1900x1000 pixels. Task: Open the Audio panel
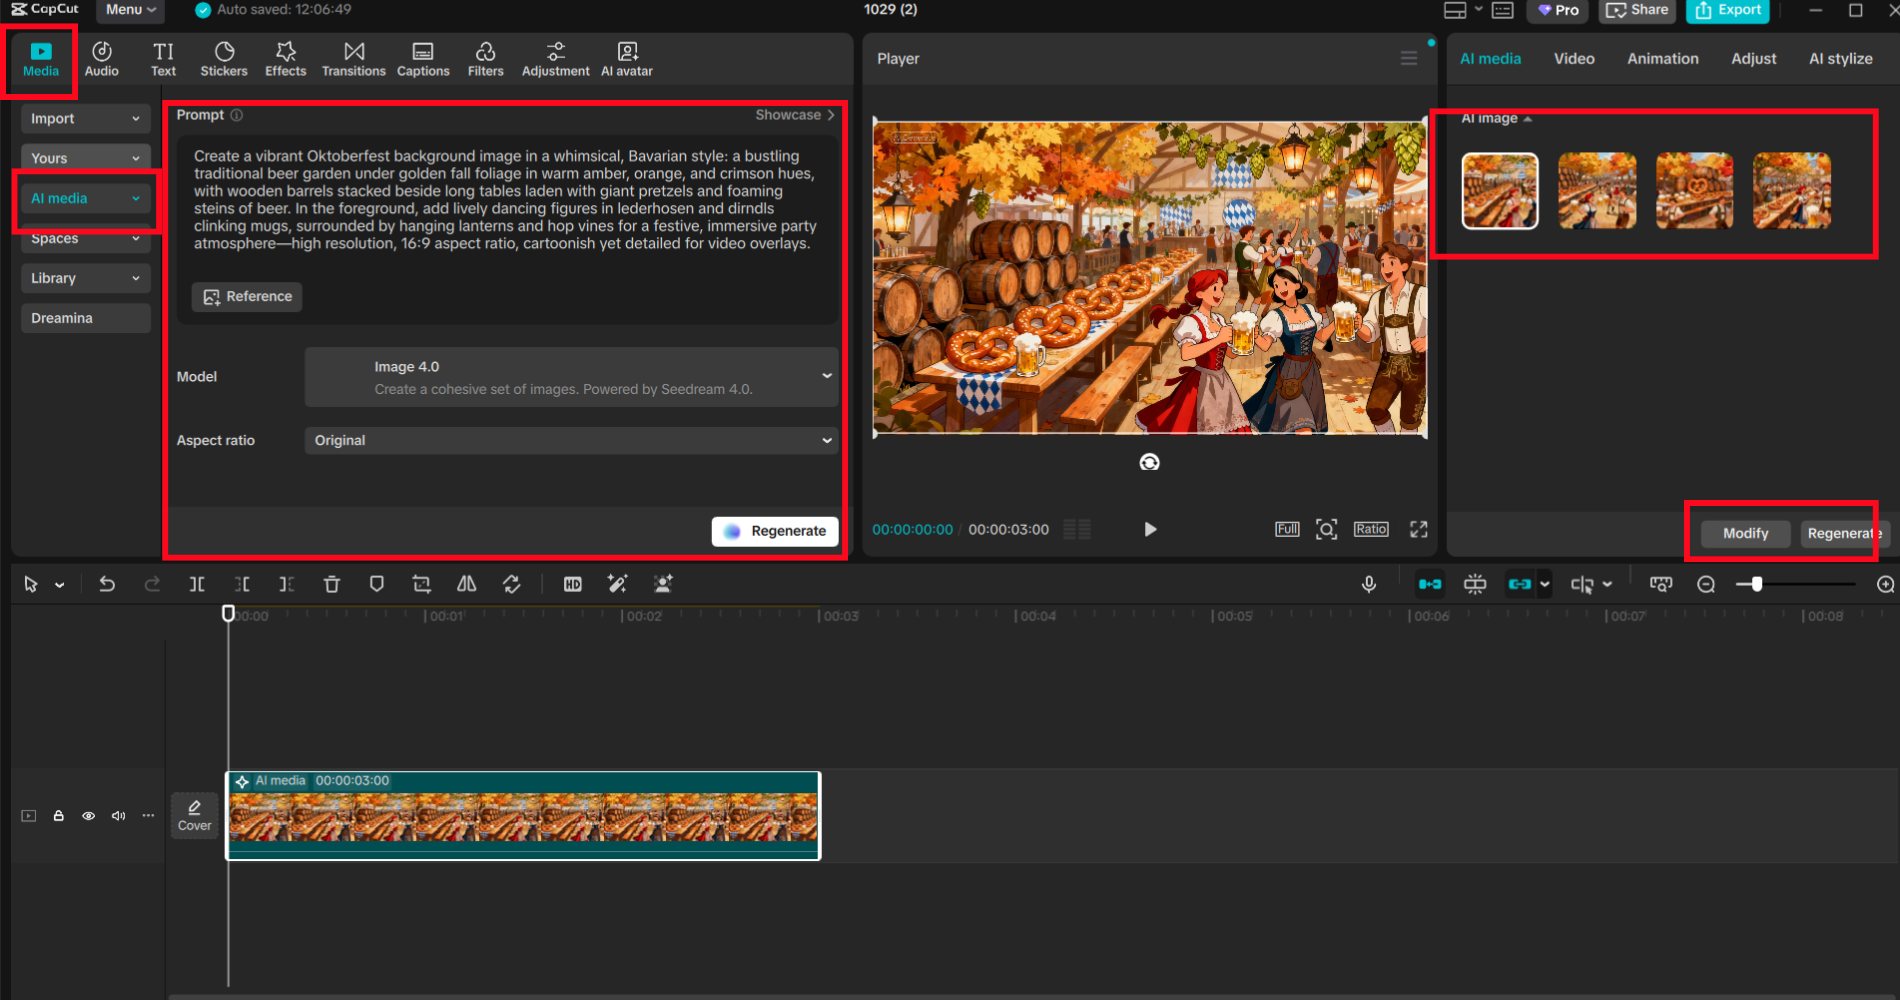point(101,57)
